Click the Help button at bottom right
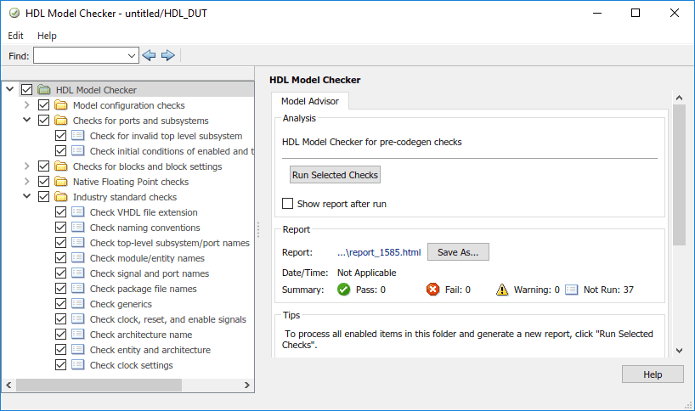The width and height of the screenshot is (695, 411). coord(652,375)
